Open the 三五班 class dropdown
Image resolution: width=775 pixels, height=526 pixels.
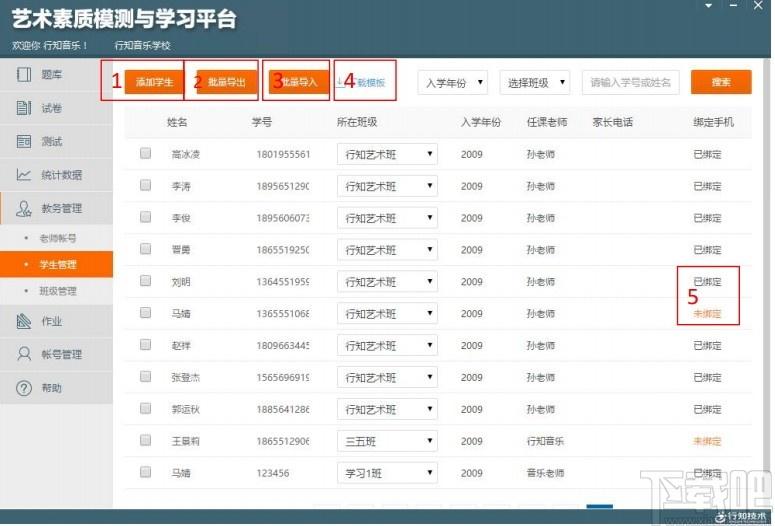387,441
